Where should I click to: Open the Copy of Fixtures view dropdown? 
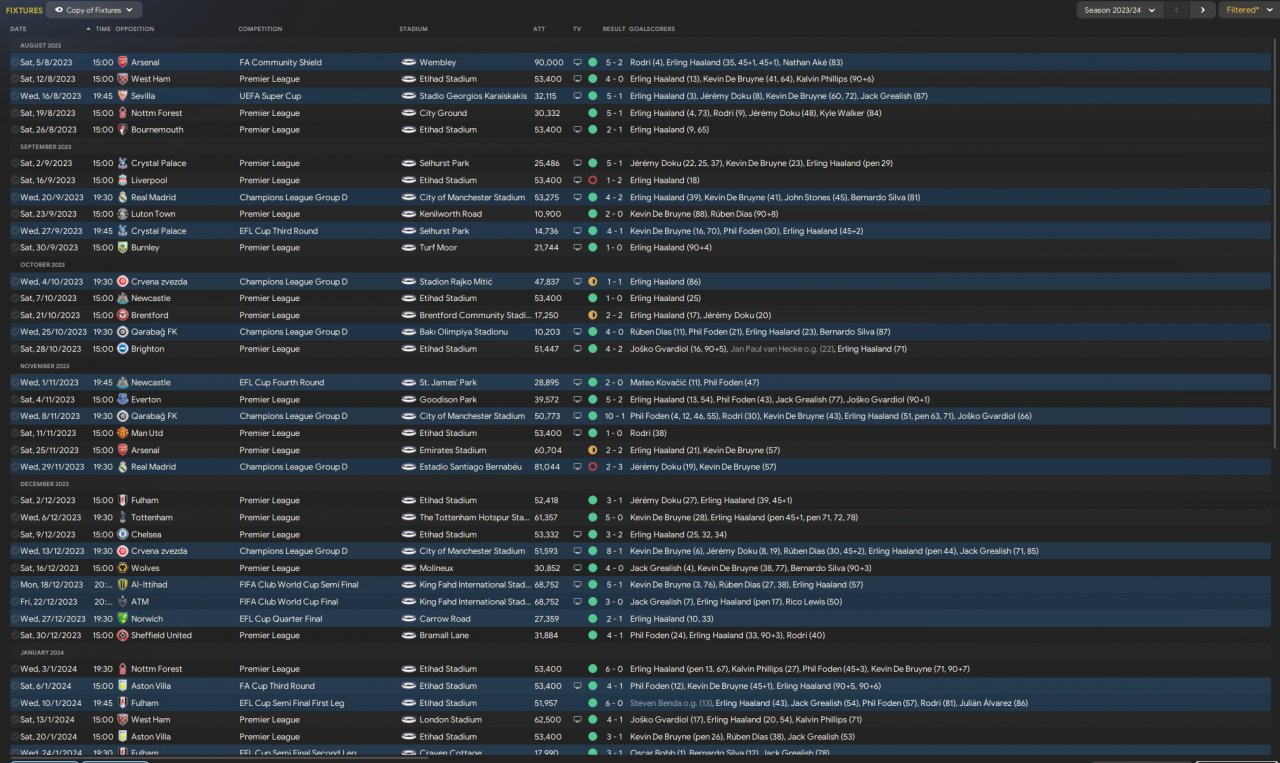pos(93,10)
